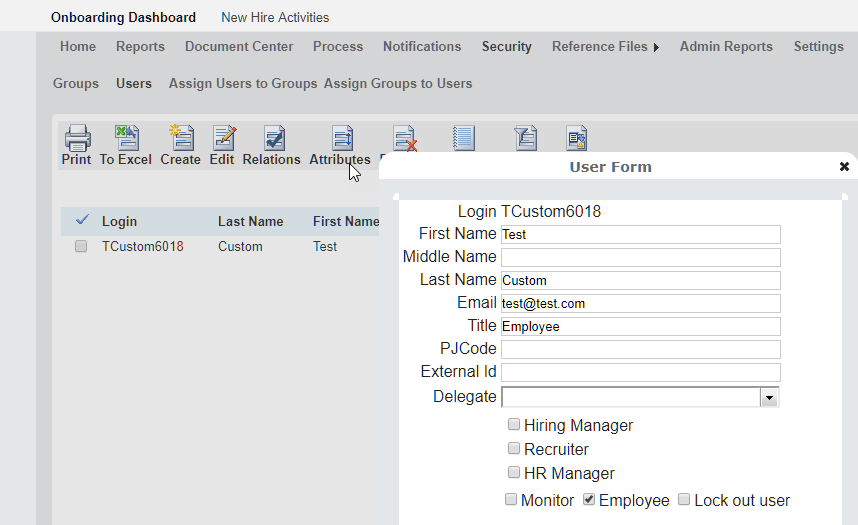Check the Lock out user checkbox

(684, 499)
